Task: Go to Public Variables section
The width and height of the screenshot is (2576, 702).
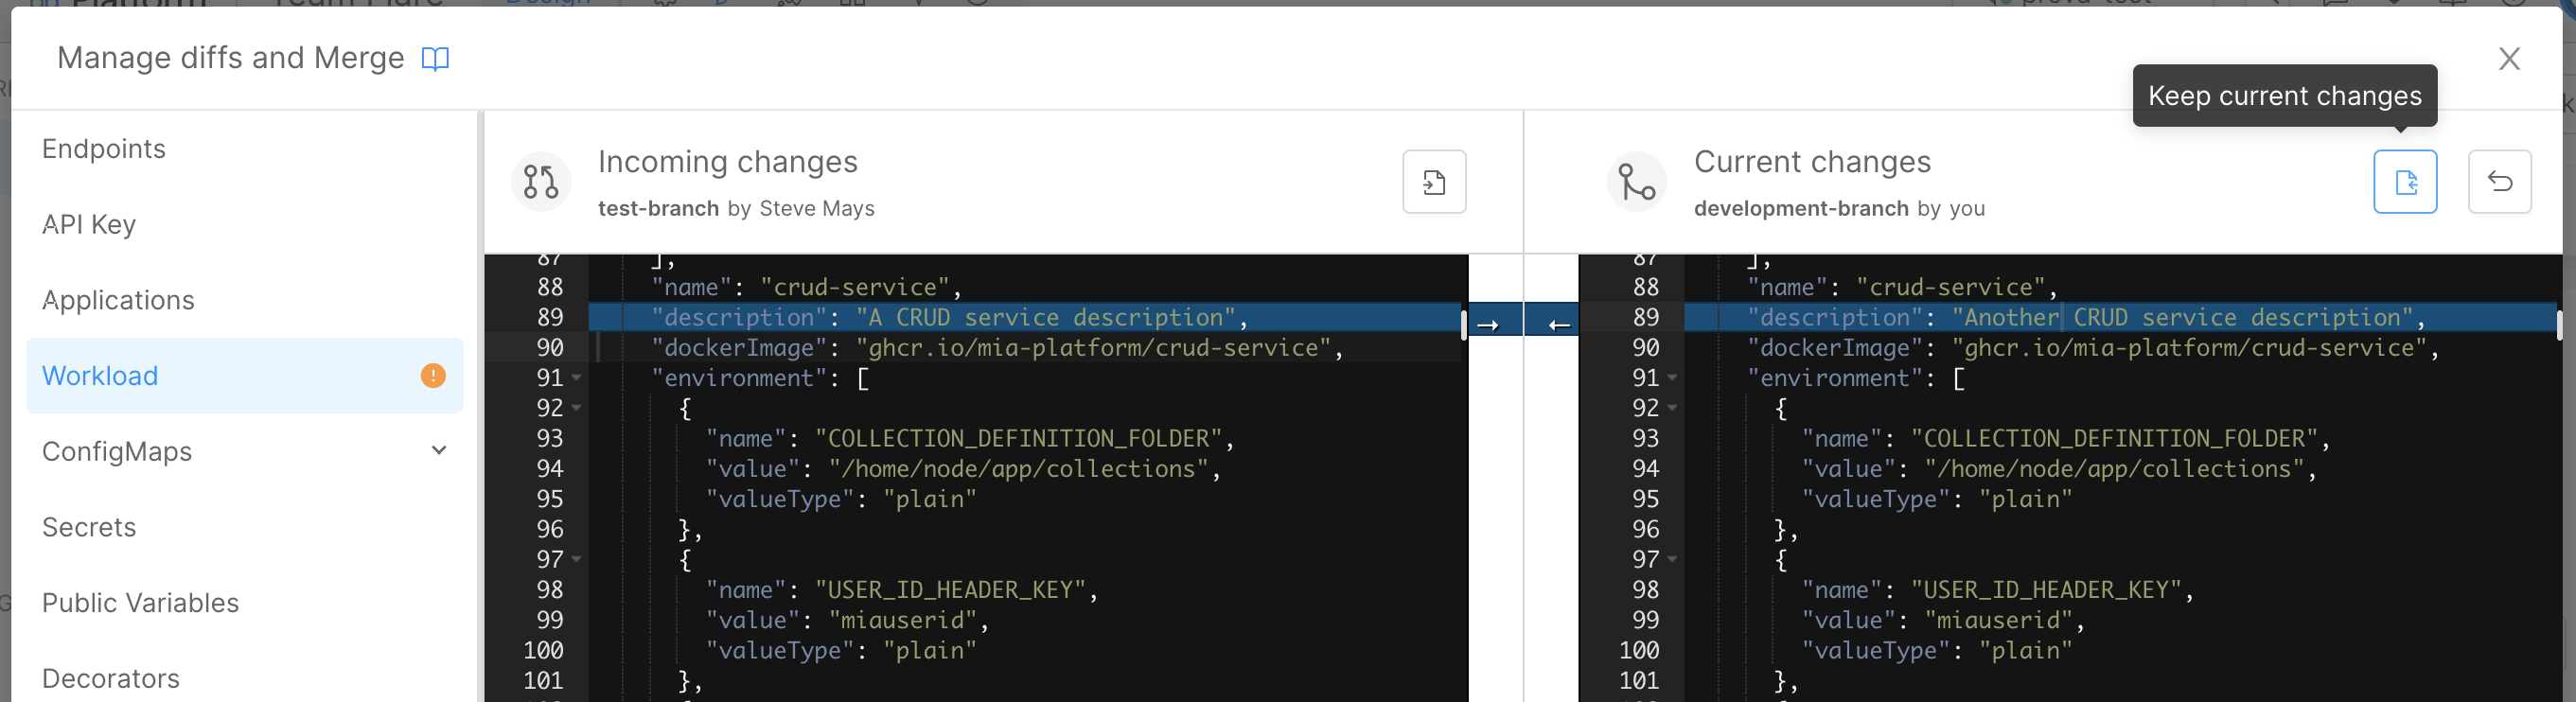Action: (x=140, y=603)
